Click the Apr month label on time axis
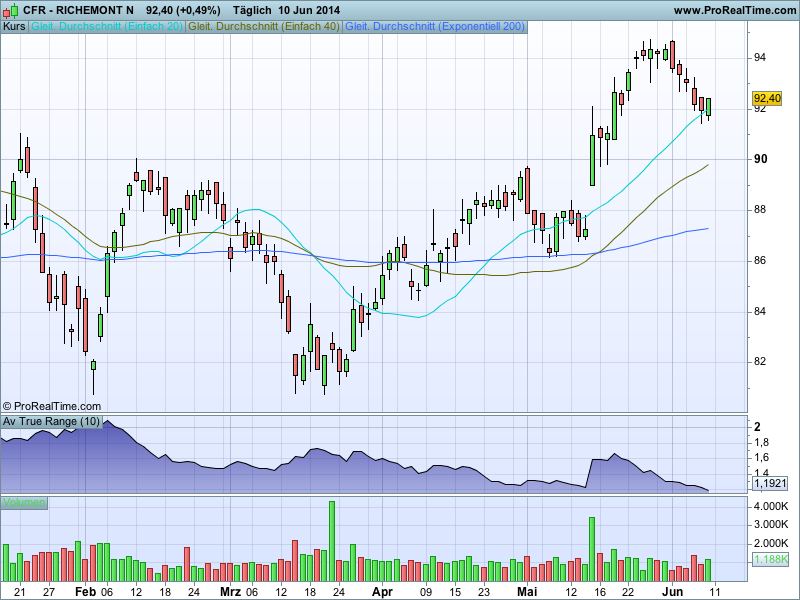 click(382, 592)
